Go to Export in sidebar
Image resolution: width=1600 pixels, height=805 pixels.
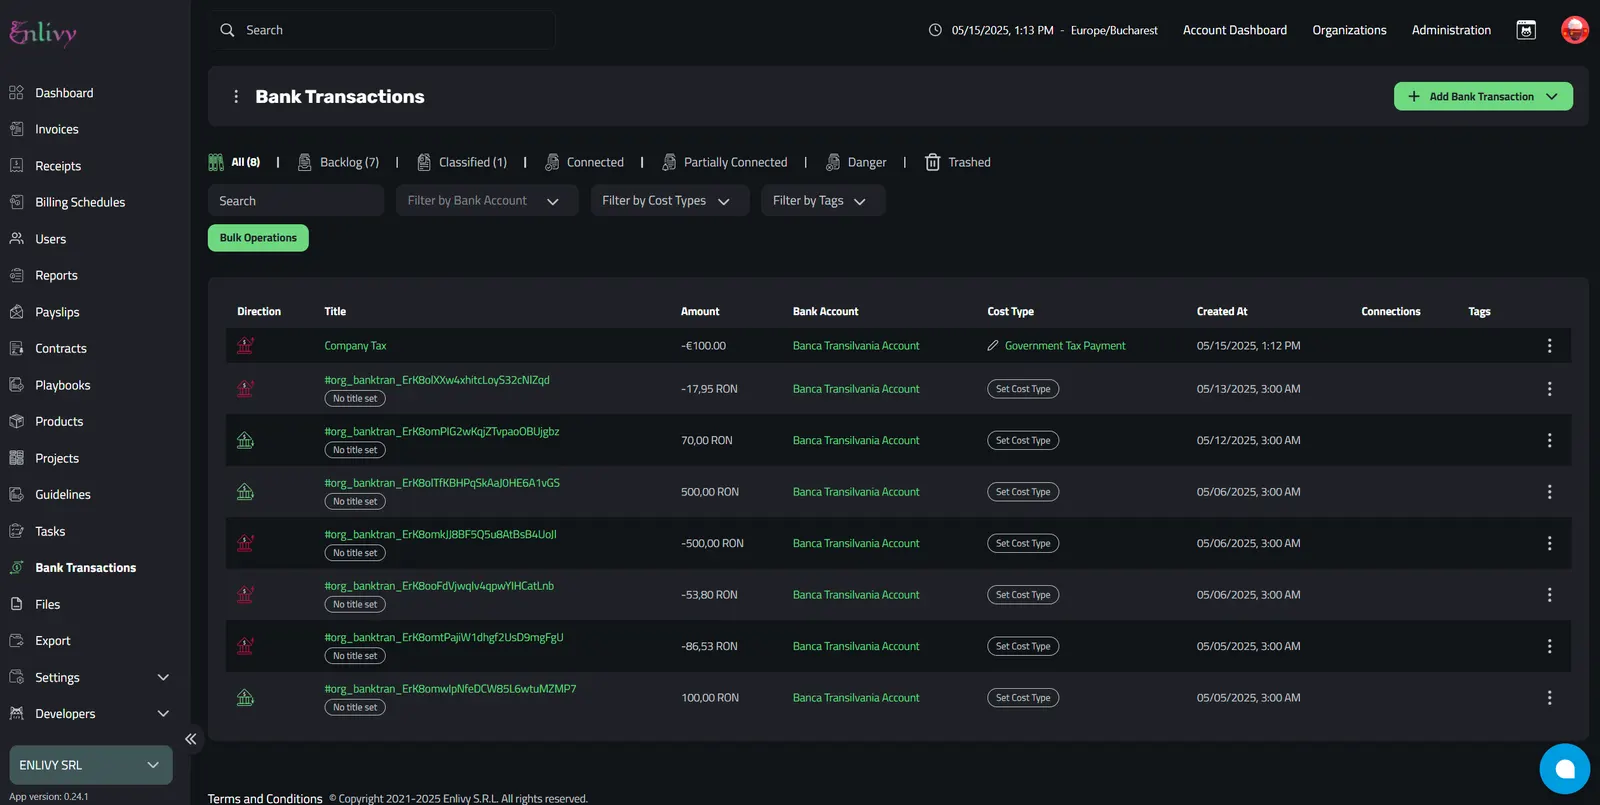click(x=53, y=641)
